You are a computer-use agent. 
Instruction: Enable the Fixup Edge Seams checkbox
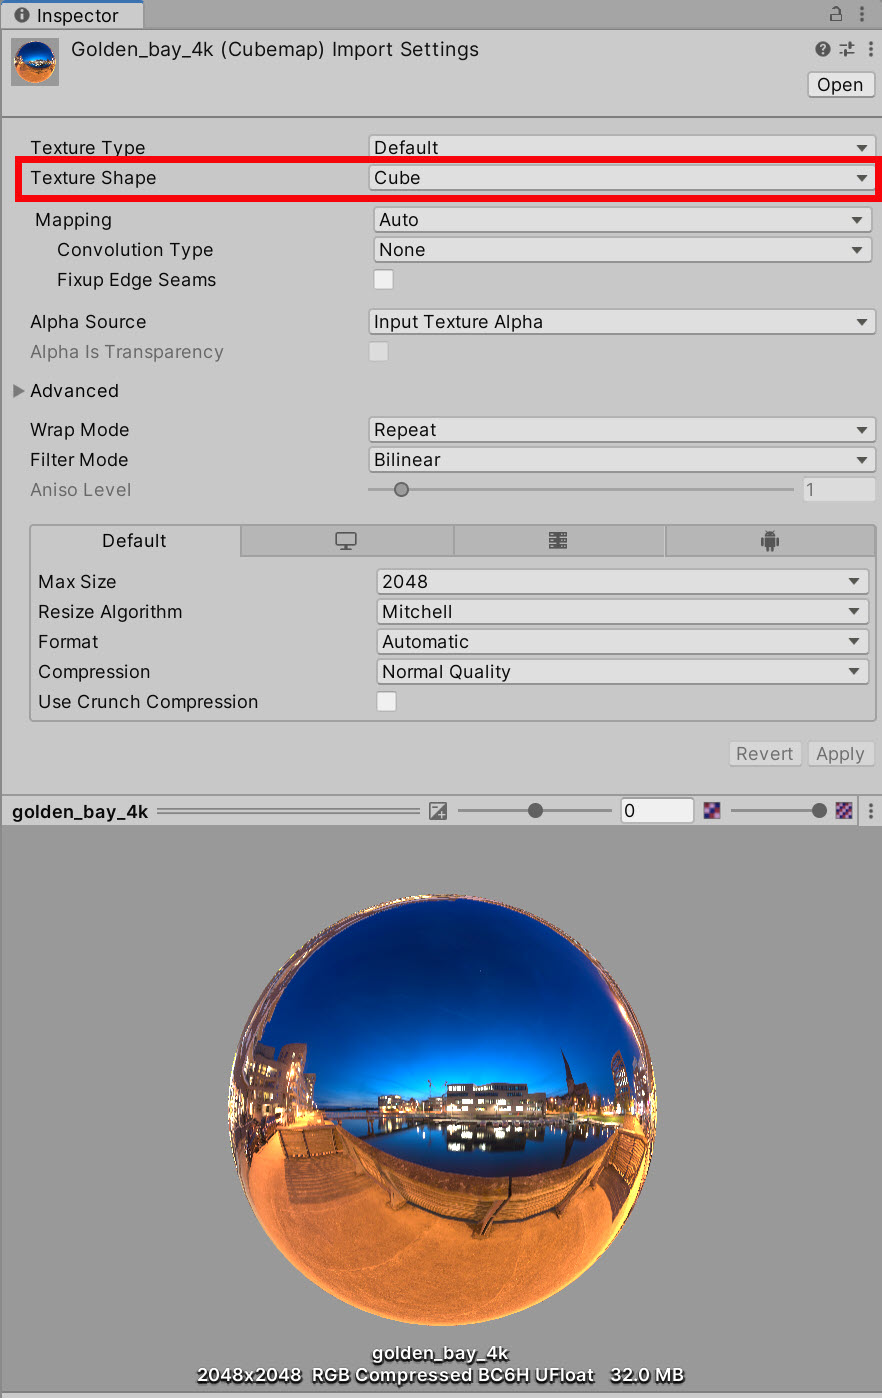(x=384, y=280)
